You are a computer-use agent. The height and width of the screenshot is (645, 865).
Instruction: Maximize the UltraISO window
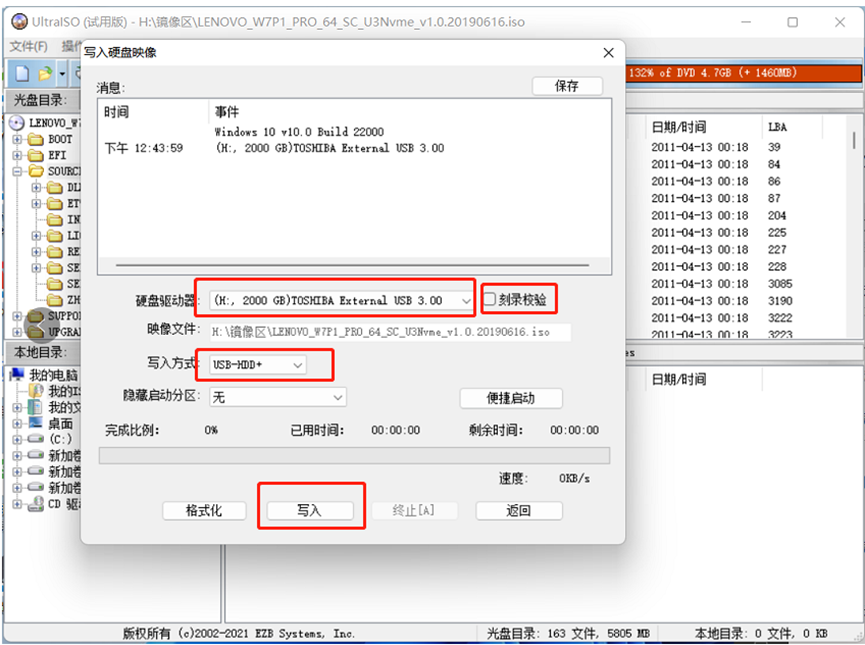[x=793, y=22]
